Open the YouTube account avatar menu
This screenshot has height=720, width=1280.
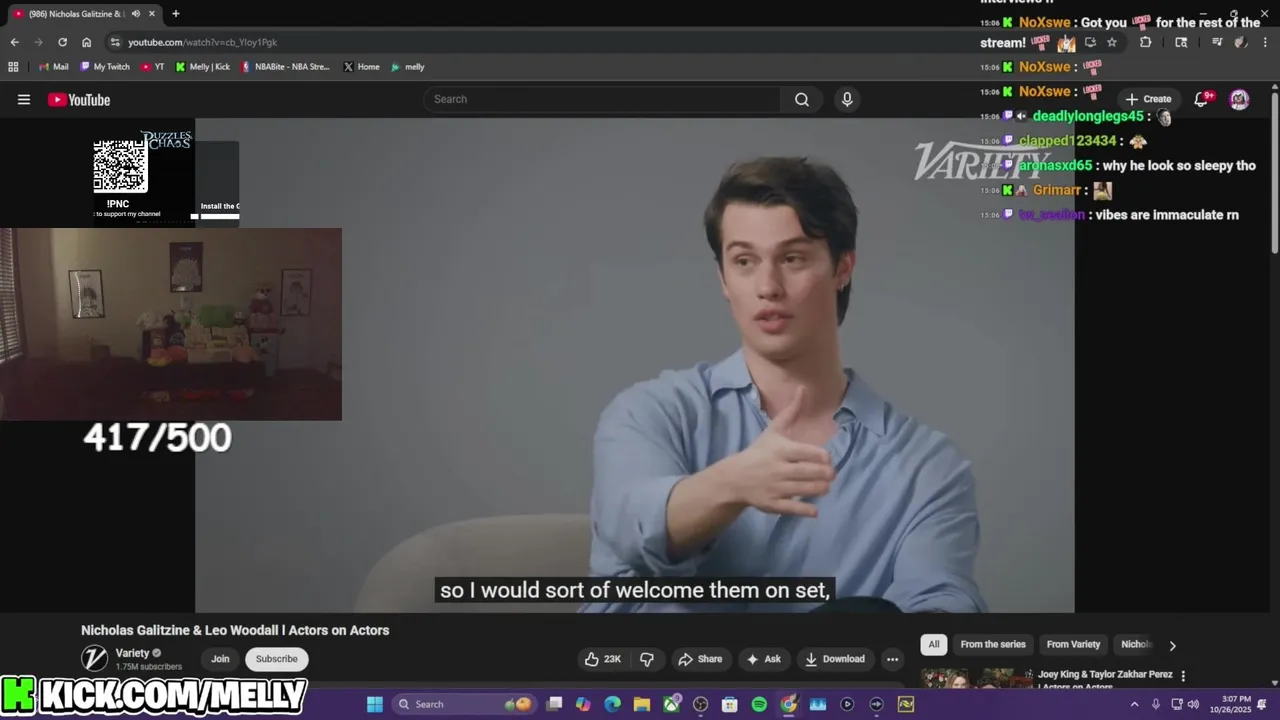click(1239, 99)
